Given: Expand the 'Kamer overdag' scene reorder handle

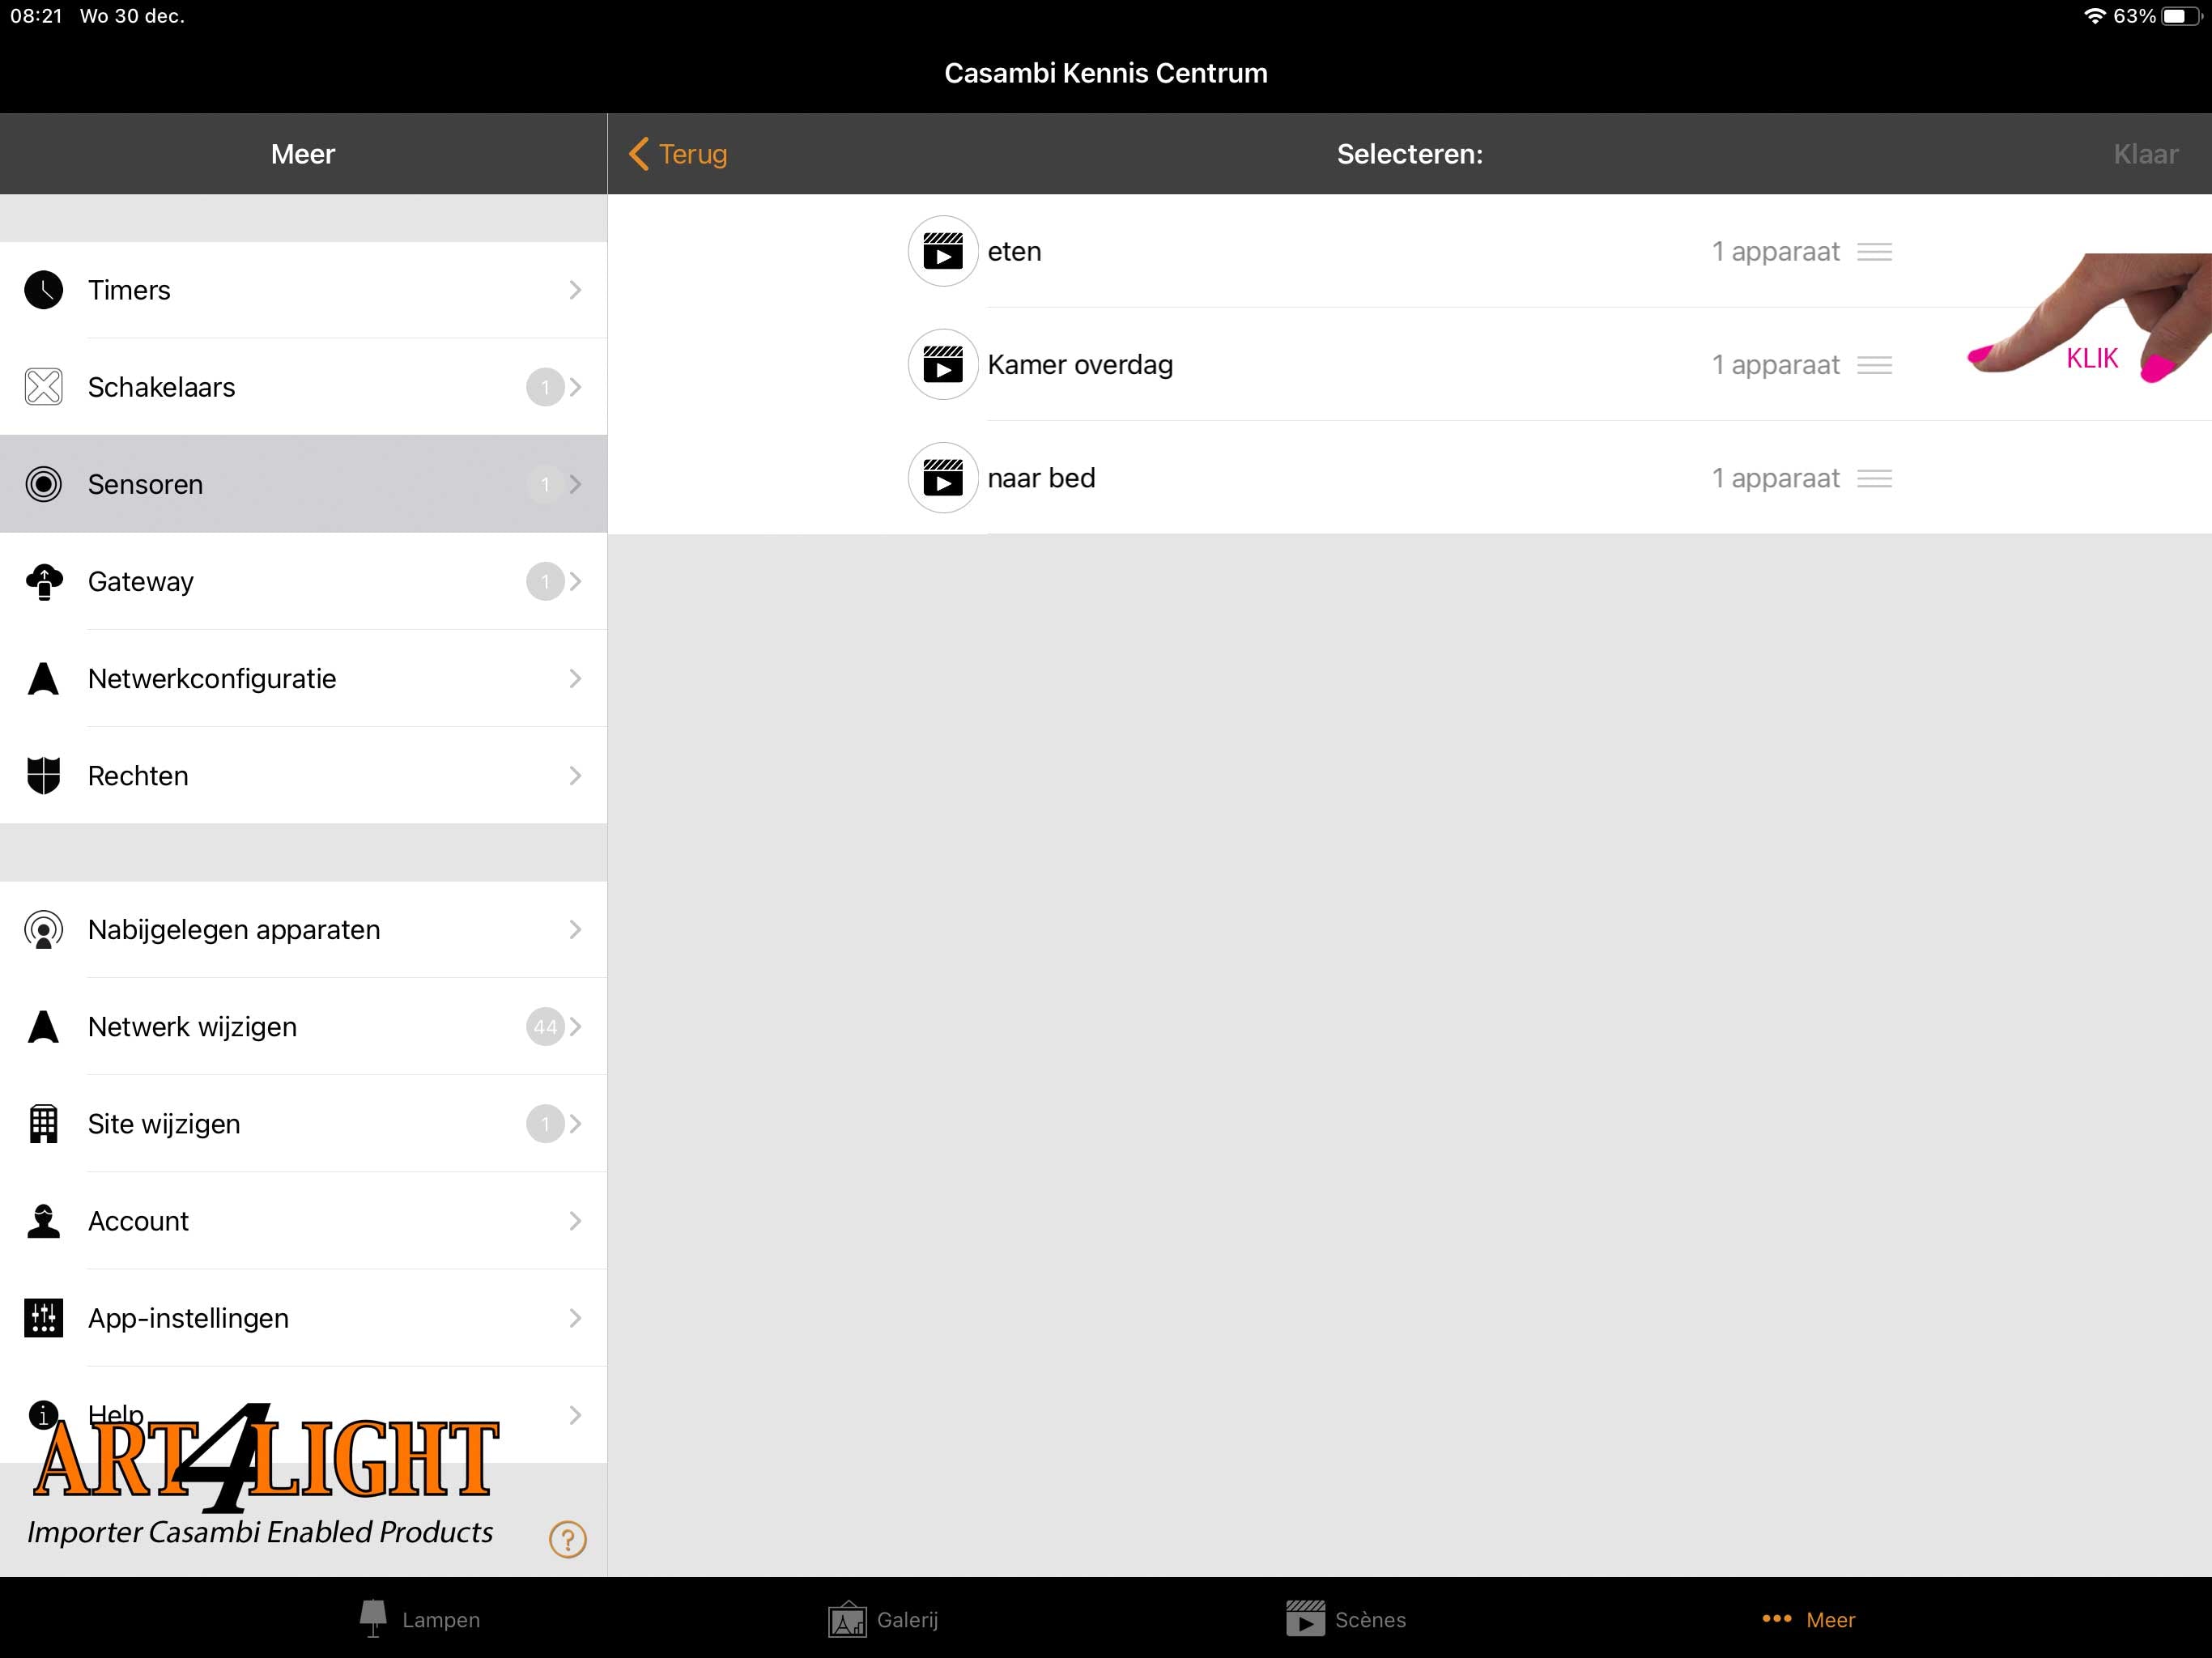Looking at the screenshot, I should [x=1879, y=364].
